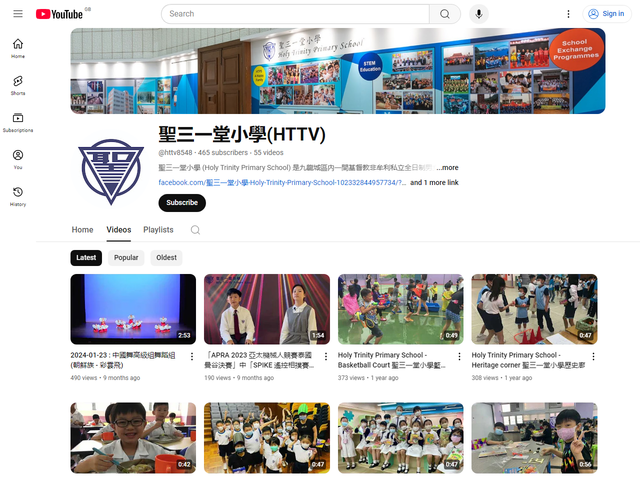
Task: Open the three-dot settings menu
Action: 569,14
